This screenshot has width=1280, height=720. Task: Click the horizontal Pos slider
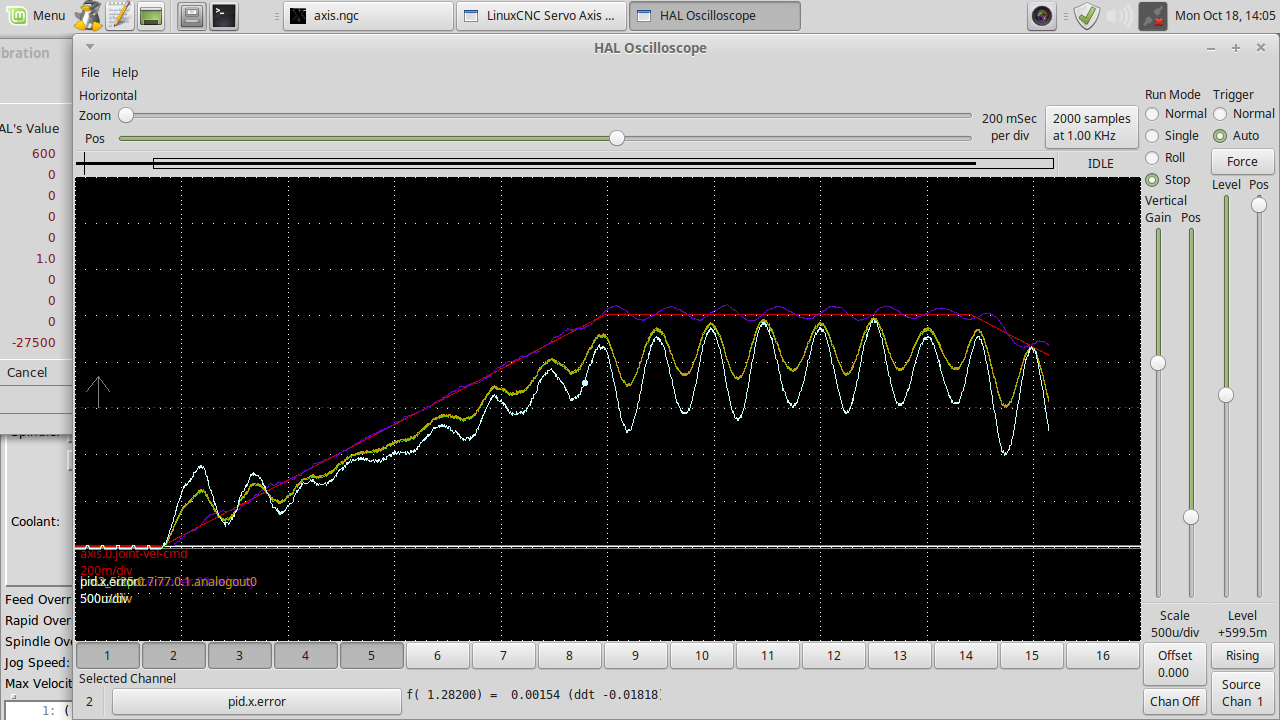545,138
